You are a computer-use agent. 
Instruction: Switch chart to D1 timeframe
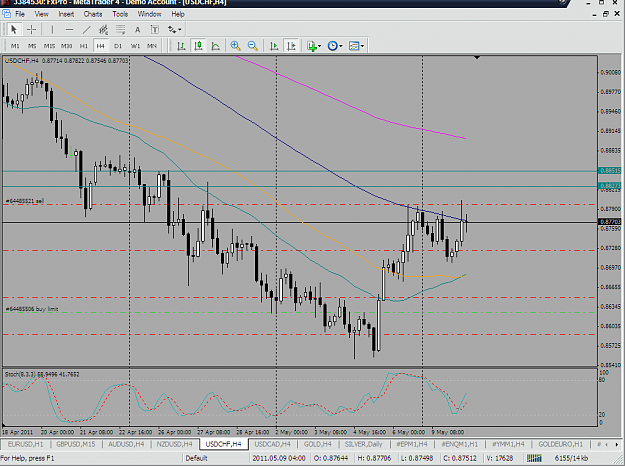[x=118, y=46]
